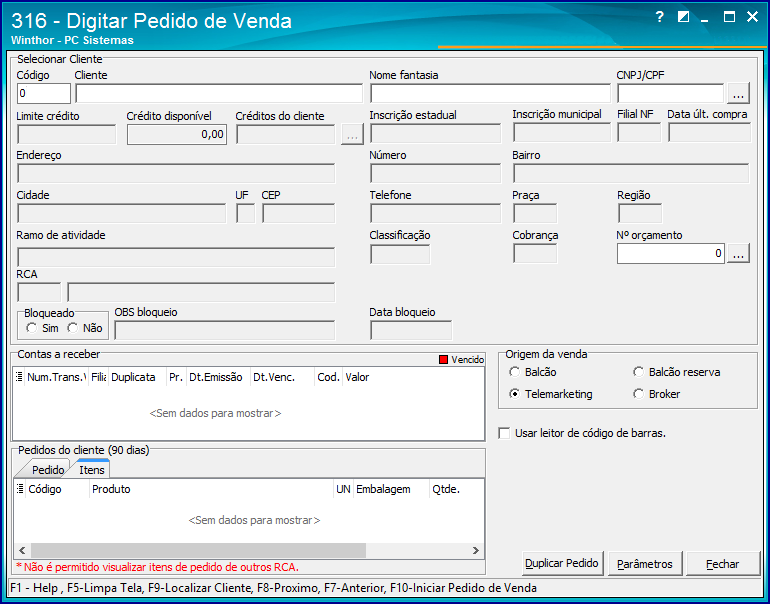Select Bloqueado Sim radio button
770x604 pixels.
pos(31,328)
